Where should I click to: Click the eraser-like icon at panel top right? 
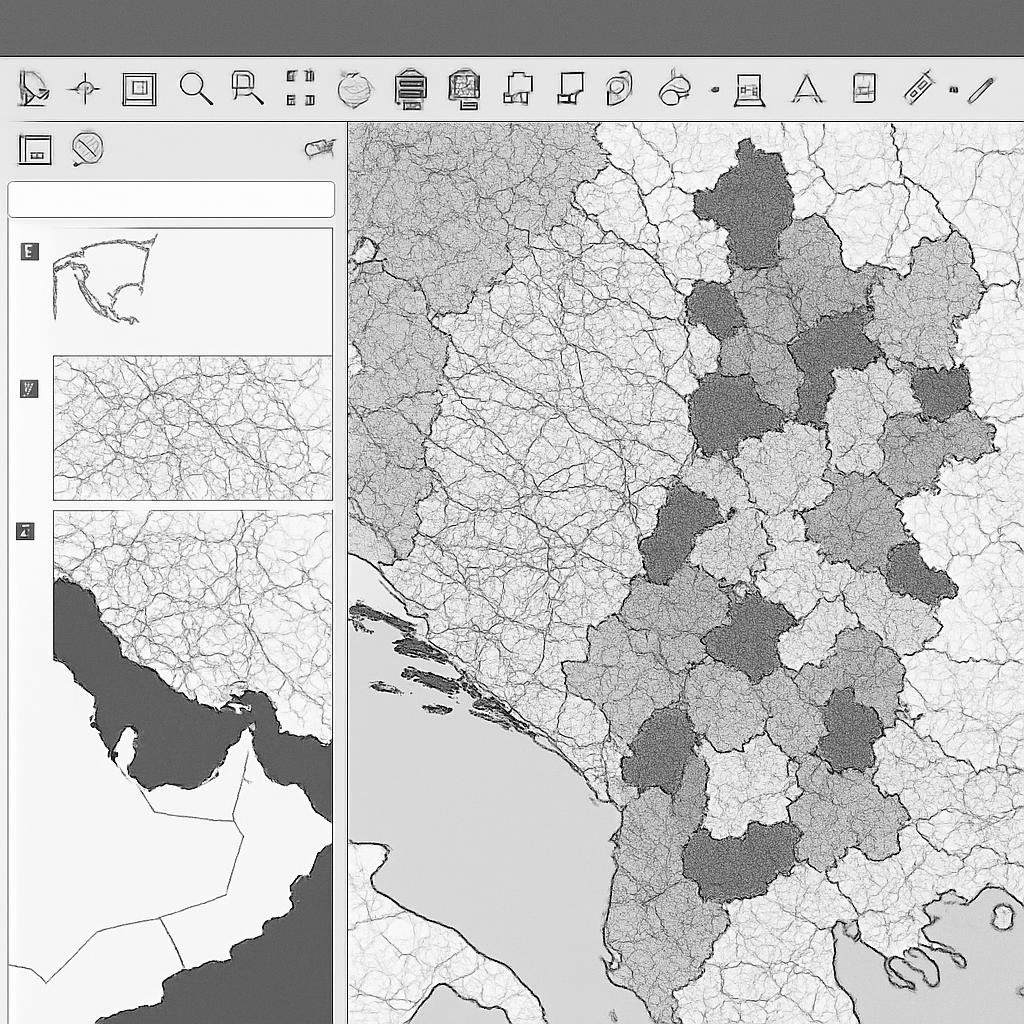[x=319, y=149]
